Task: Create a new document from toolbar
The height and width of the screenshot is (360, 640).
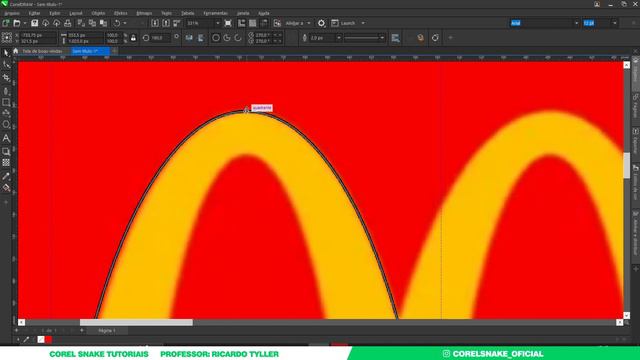Action: coord(6,23)
